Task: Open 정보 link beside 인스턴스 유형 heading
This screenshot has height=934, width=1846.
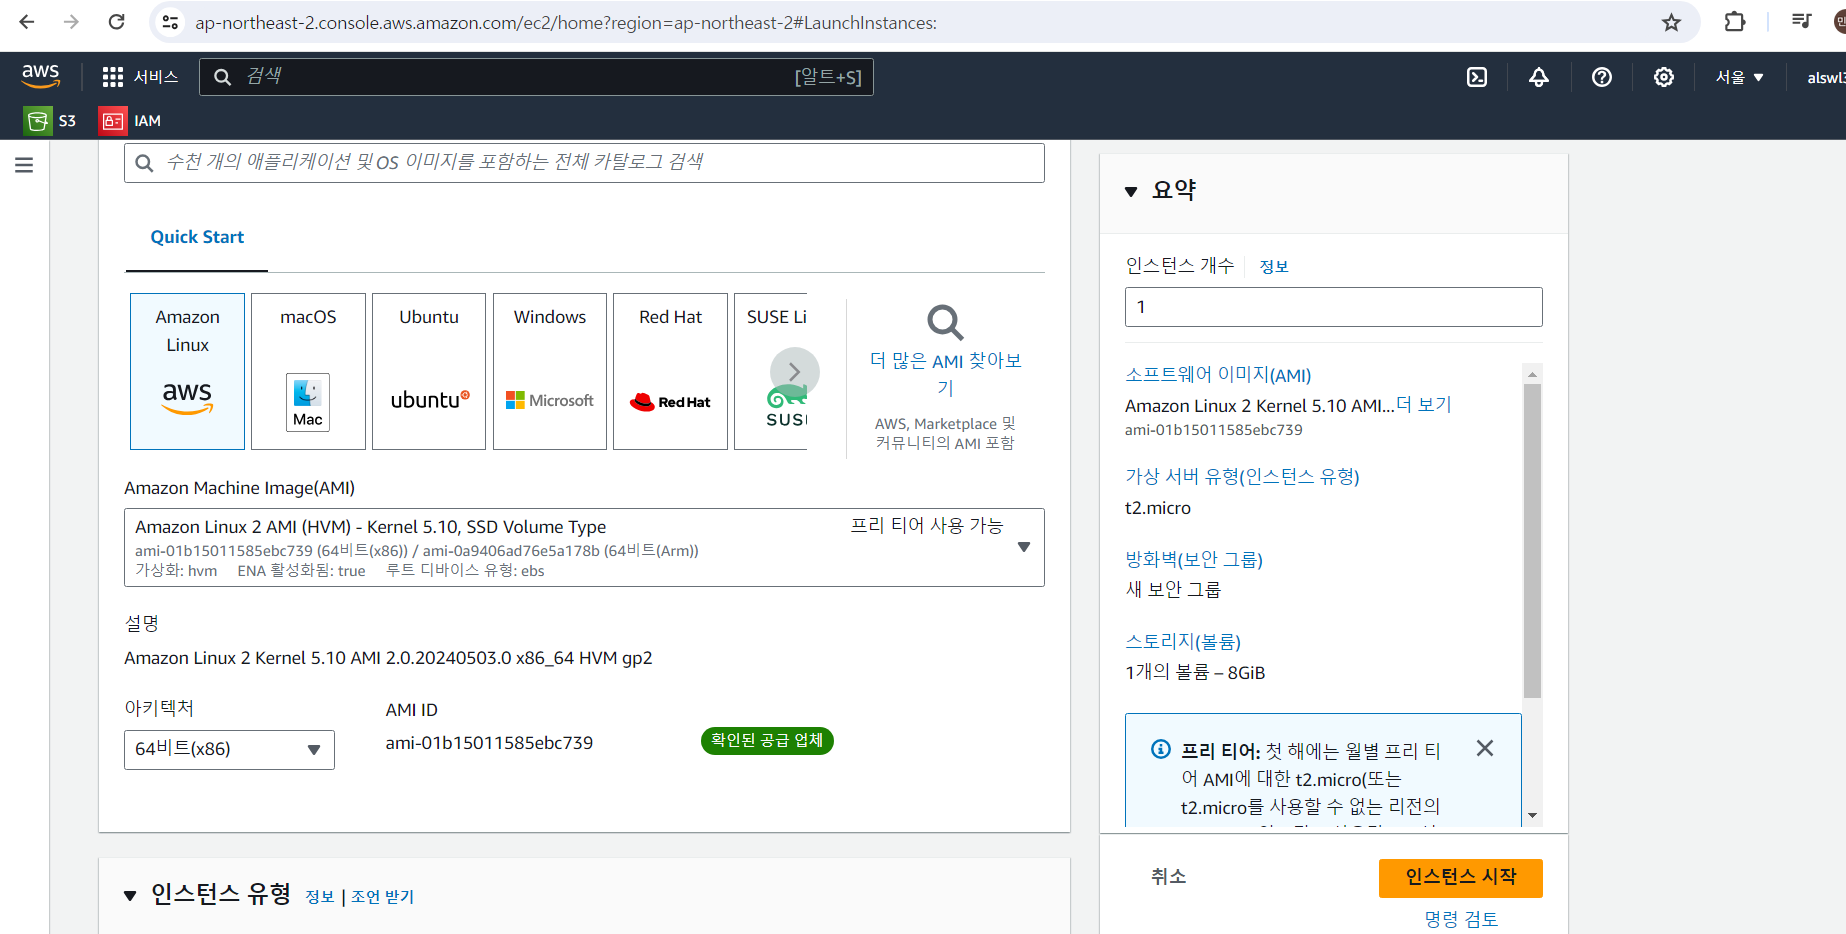Action: tap(320, 897)
